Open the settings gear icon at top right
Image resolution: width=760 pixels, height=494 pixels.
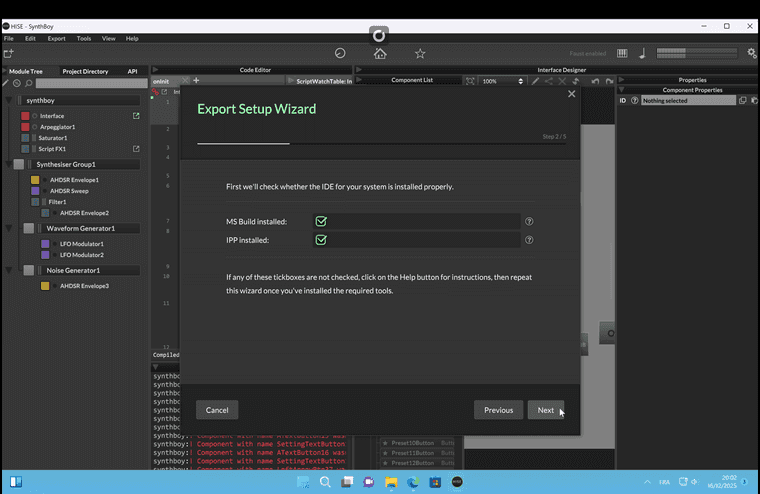click(x=751, y=53)
